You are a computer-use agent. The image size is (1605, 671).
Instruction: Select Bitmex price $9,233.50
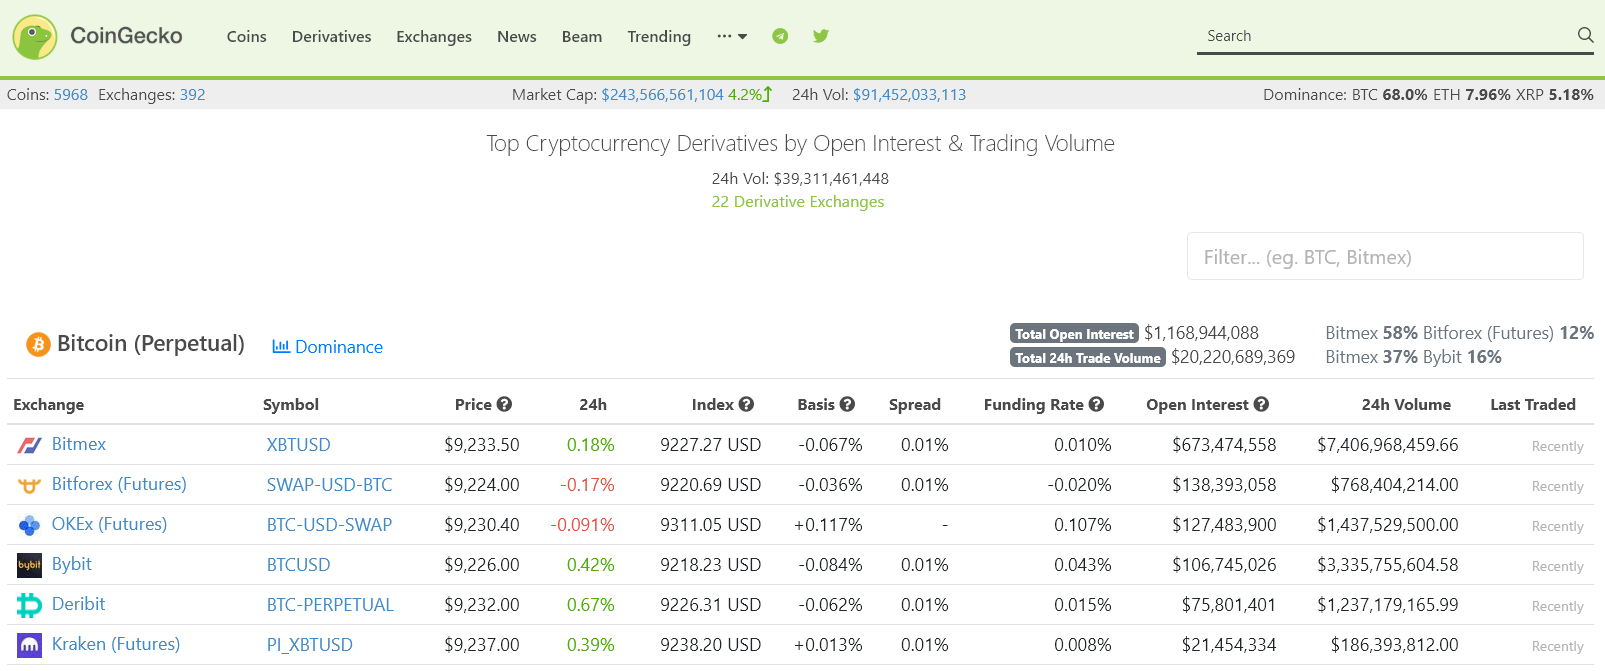[x=482, y=445]
